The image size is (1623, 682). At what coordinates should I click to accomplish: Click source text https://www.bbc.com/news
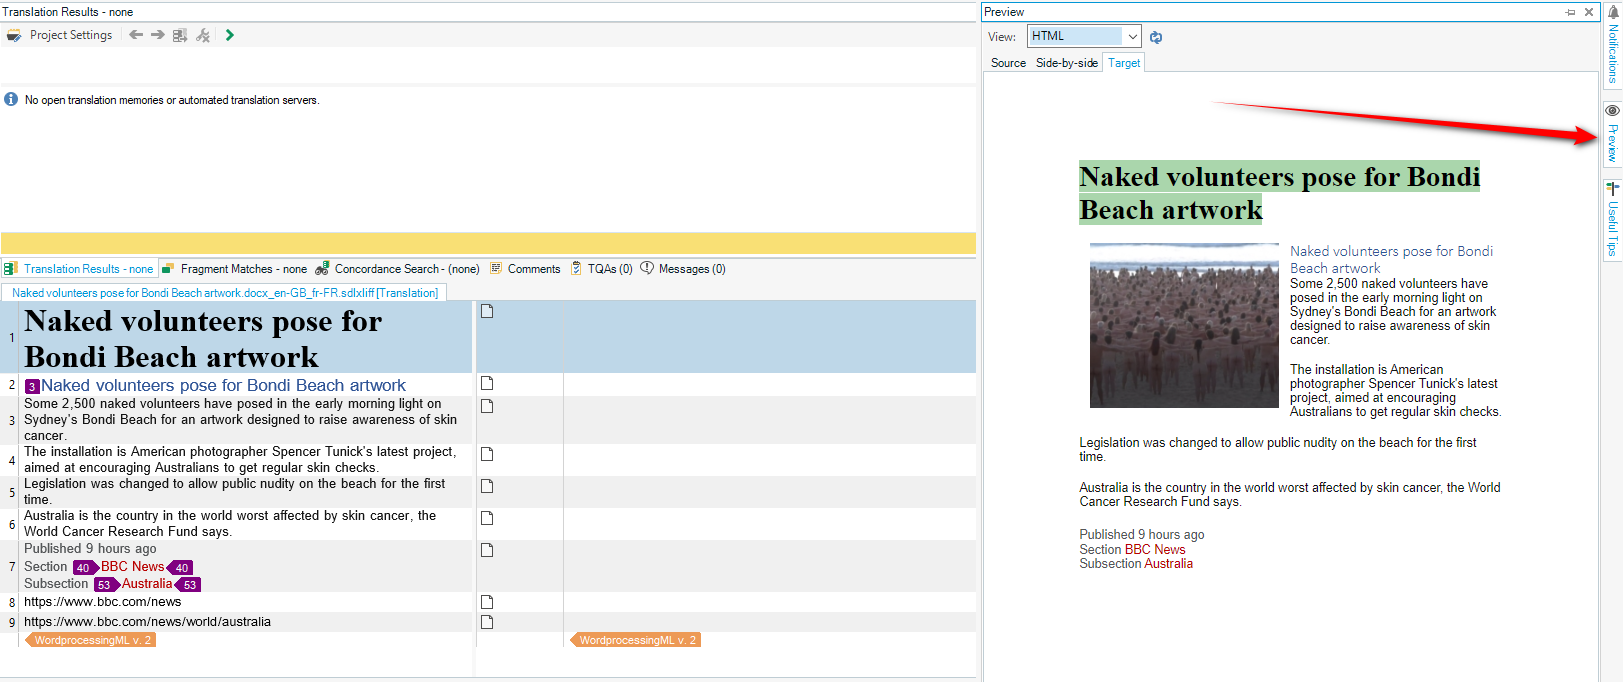[103, 602]
